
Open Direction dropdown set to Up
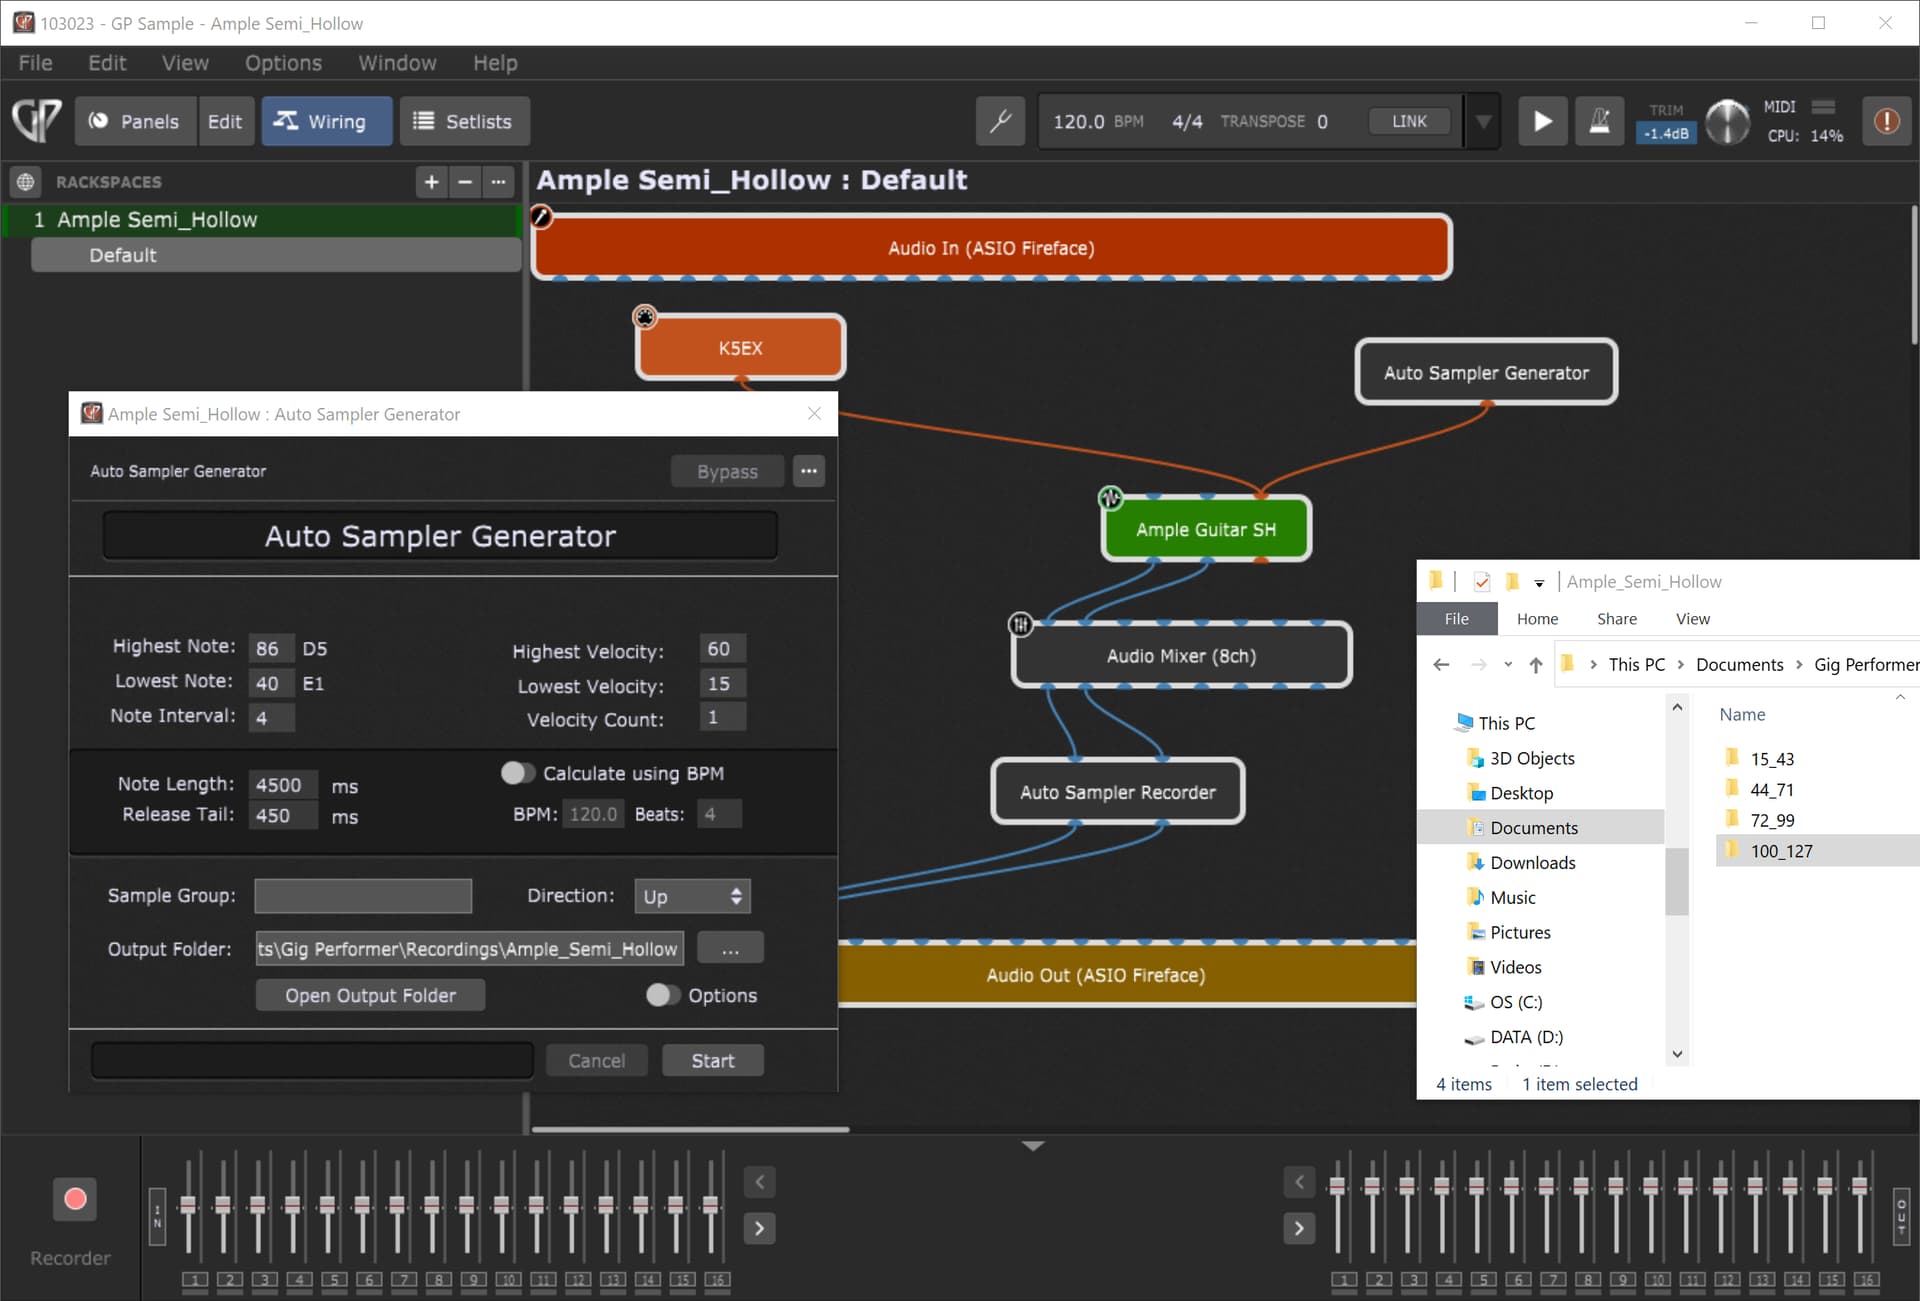click(x=692, y=896)
